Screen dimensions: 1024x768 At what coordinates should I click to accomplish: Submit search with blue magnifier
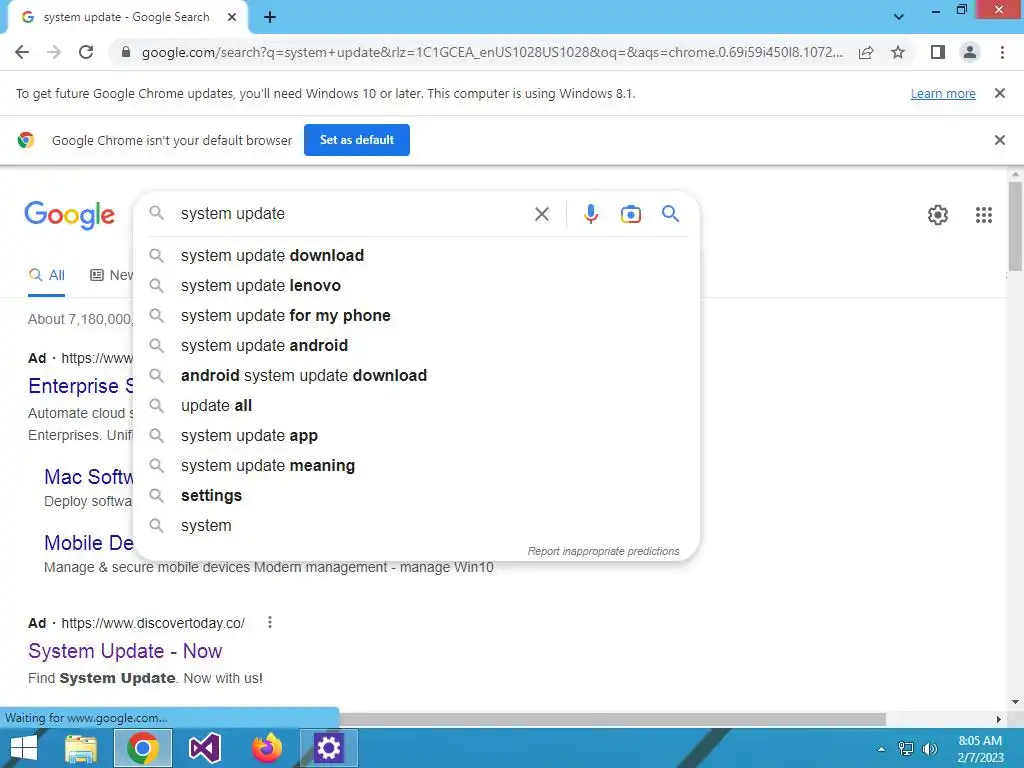click(x=670, y=214)
